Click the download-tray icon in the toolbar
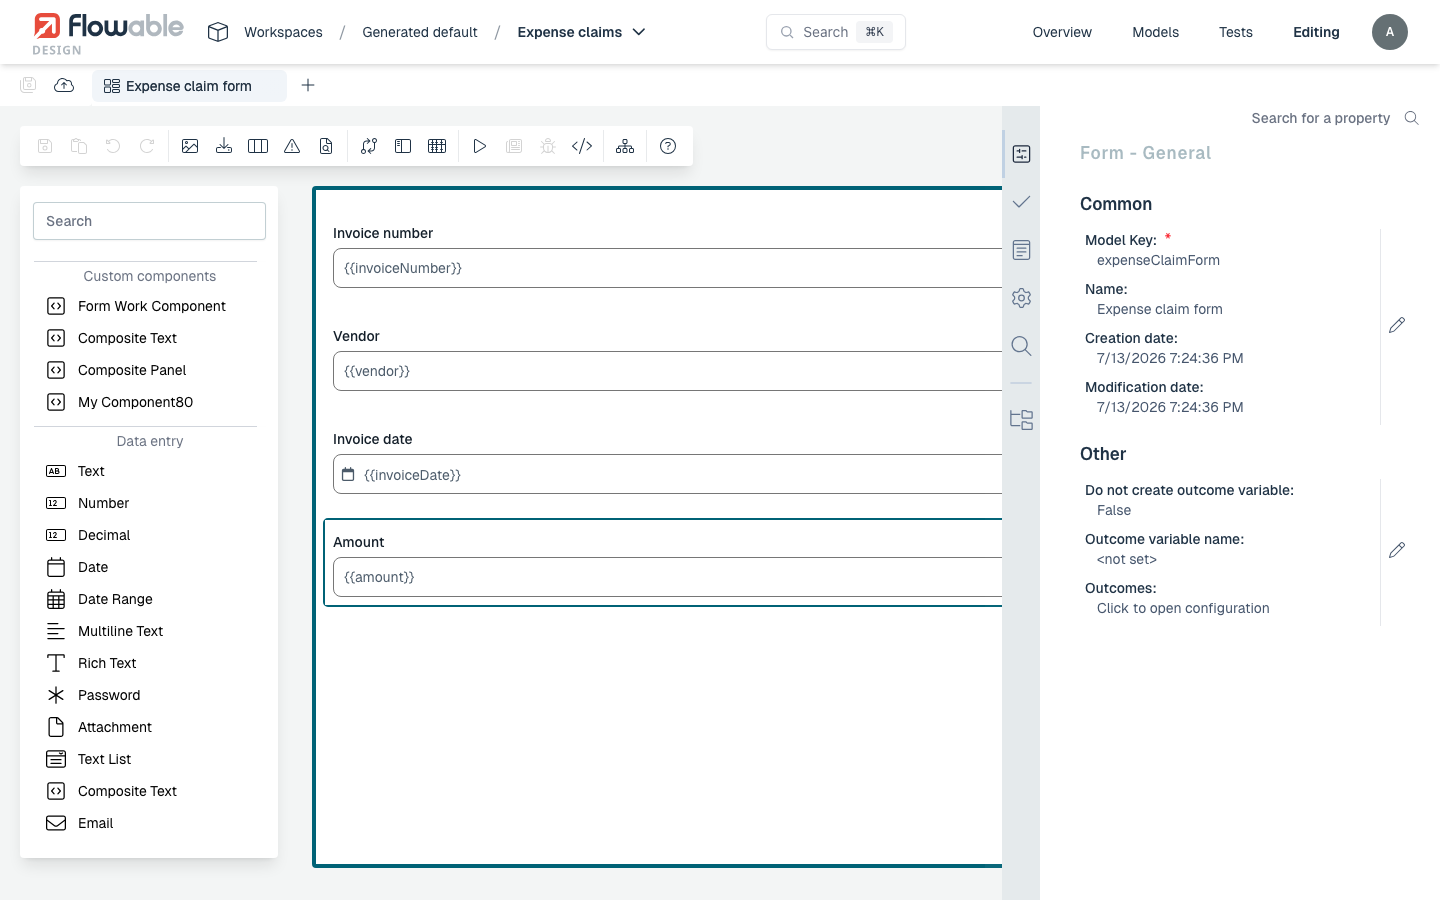 pos(224,146)
